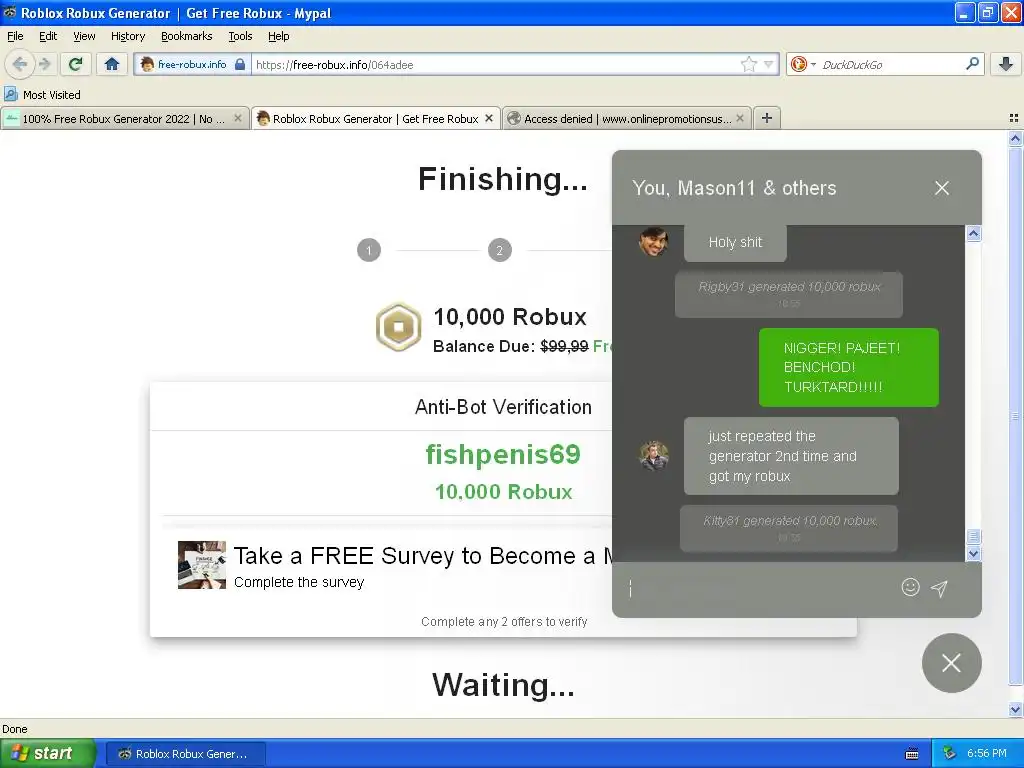Click the padlock site security icon
1024x768 pixels.
click(240, 64)
